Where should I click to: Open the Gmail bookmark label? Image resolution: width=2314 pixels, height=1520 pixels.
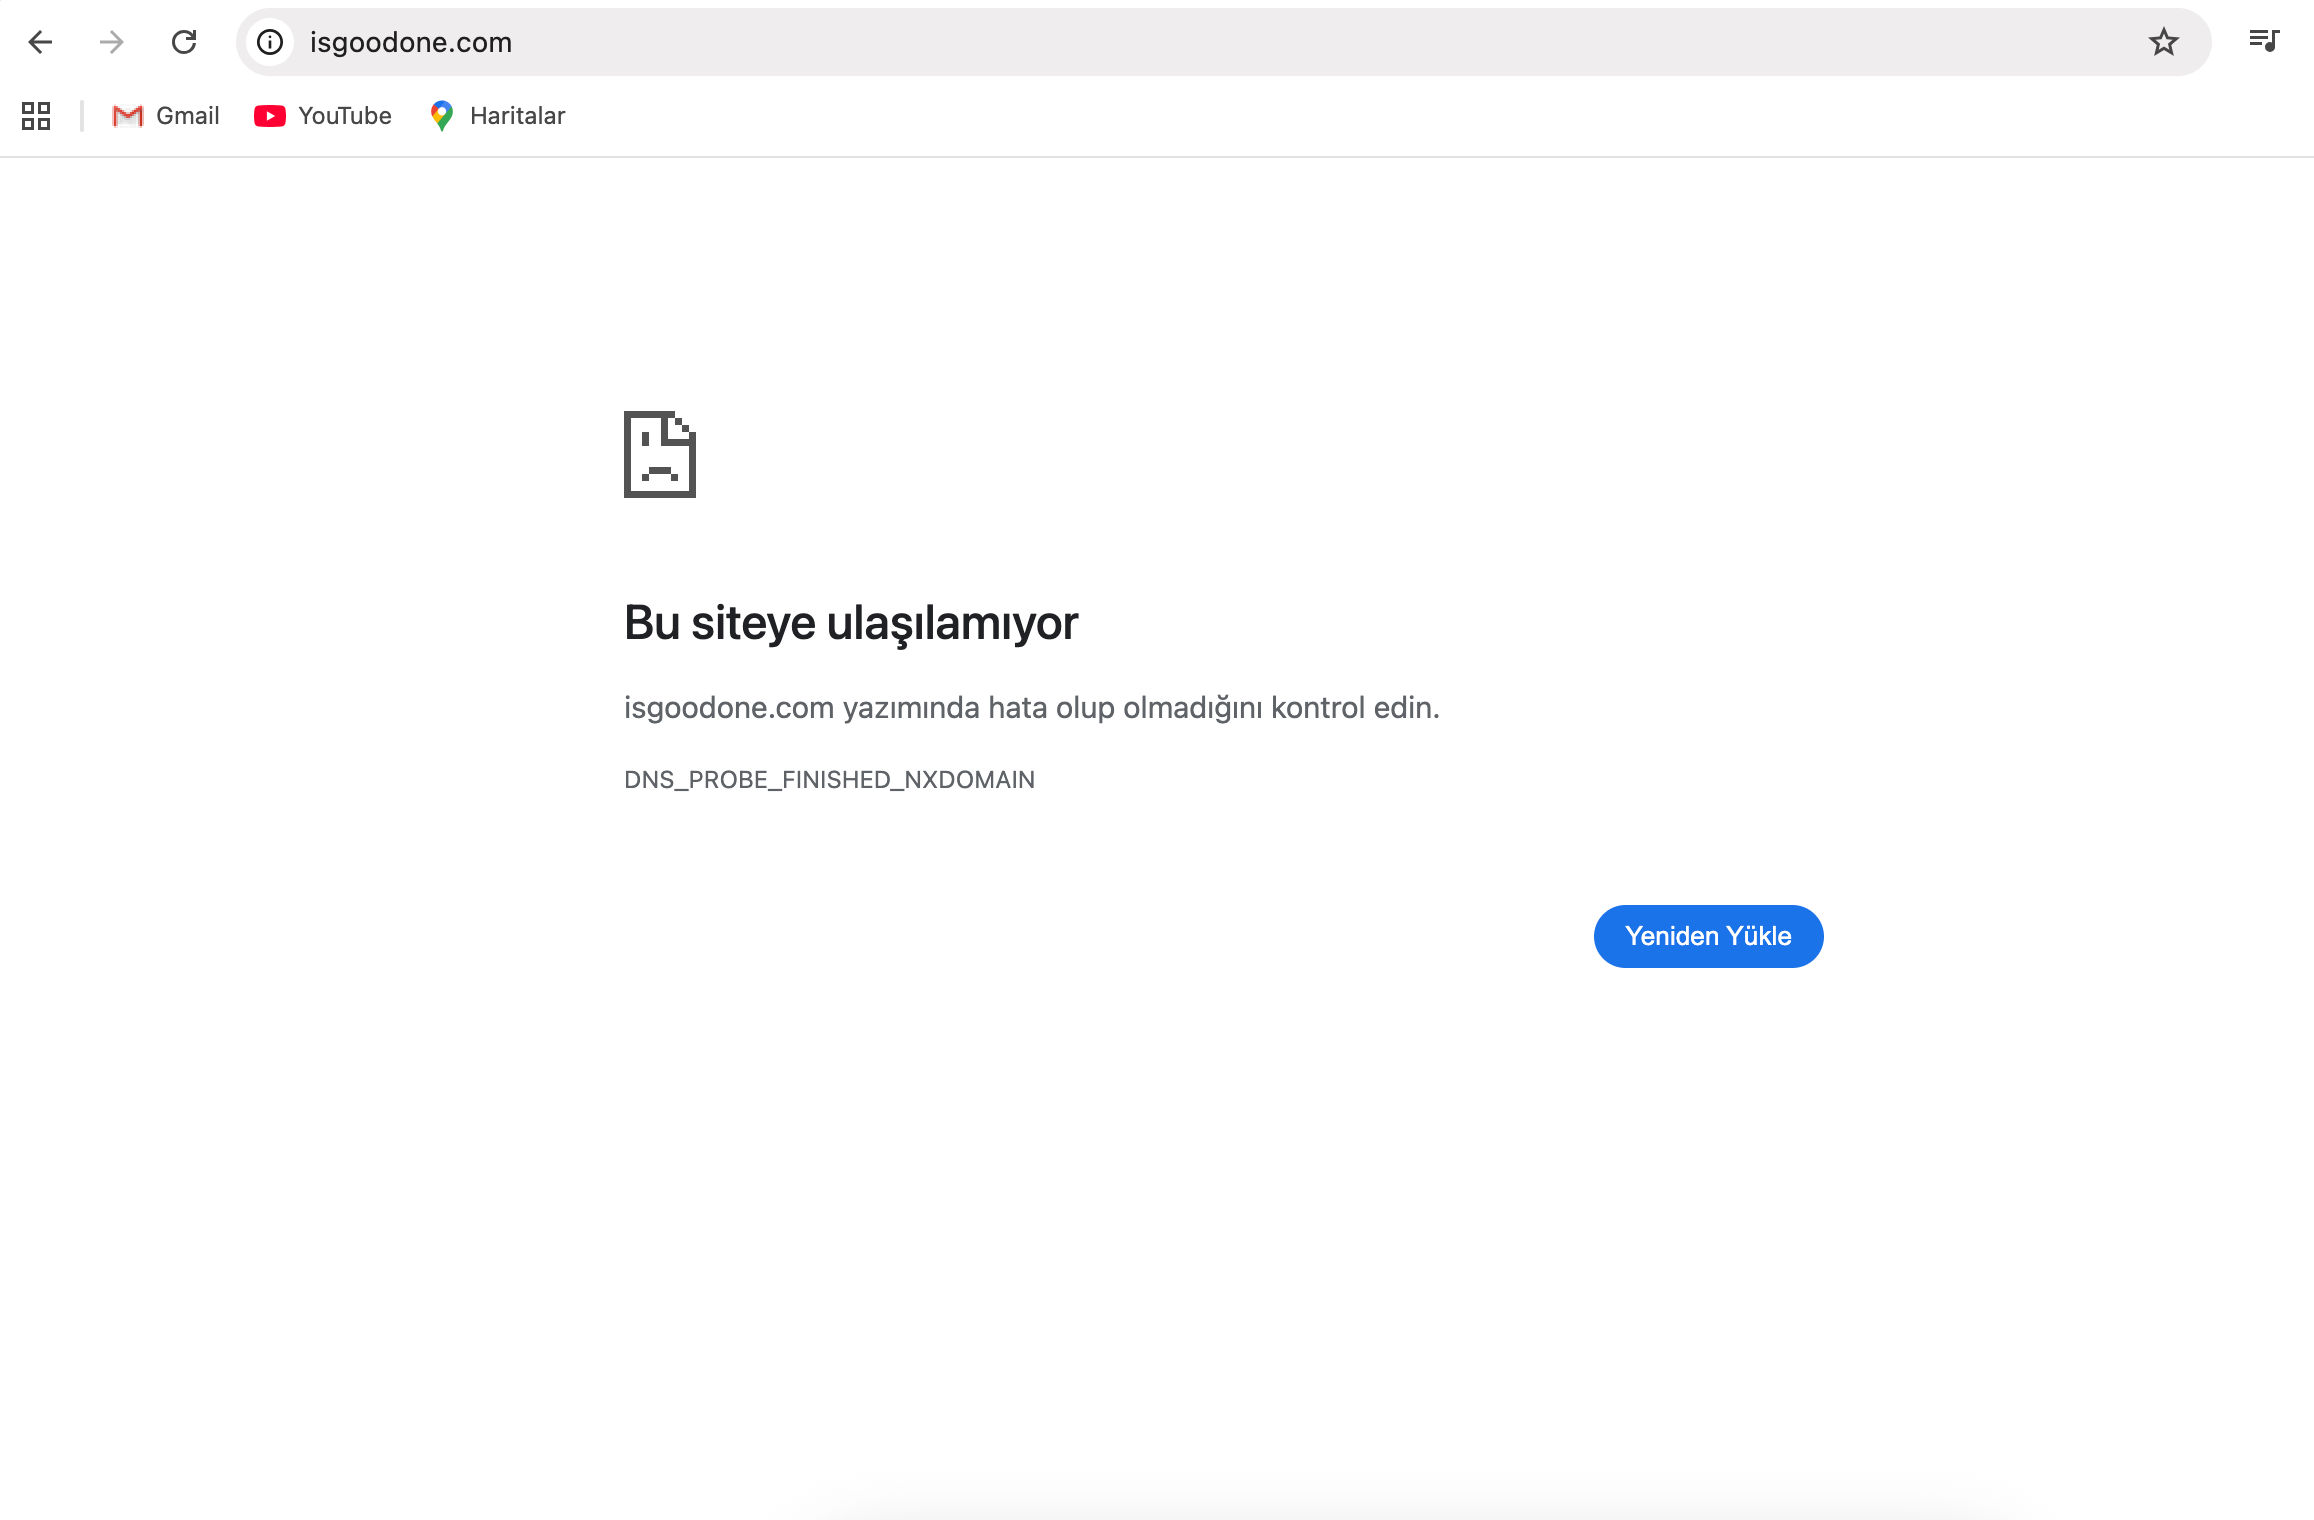188,116
